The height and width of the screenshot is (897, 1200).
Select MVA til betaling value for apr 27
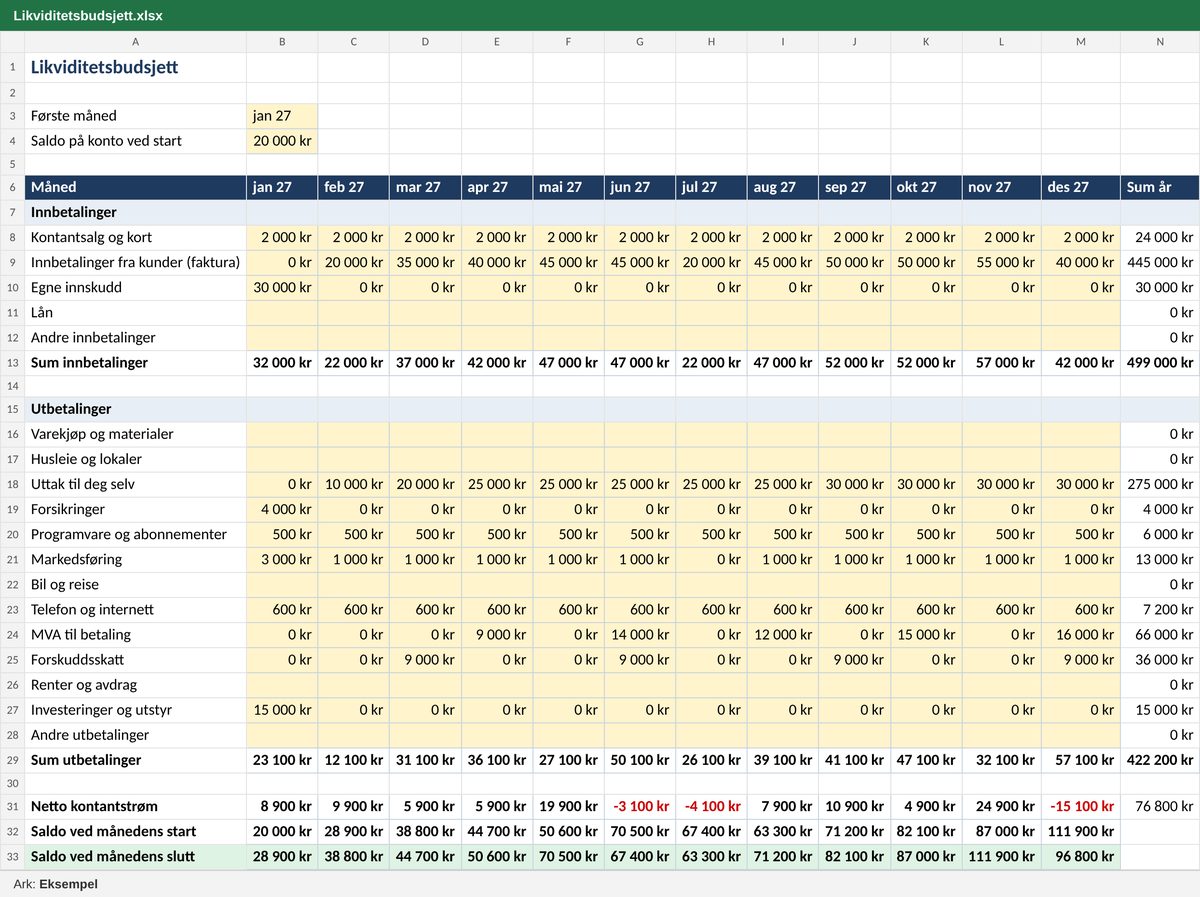click(x=497, y=635)
